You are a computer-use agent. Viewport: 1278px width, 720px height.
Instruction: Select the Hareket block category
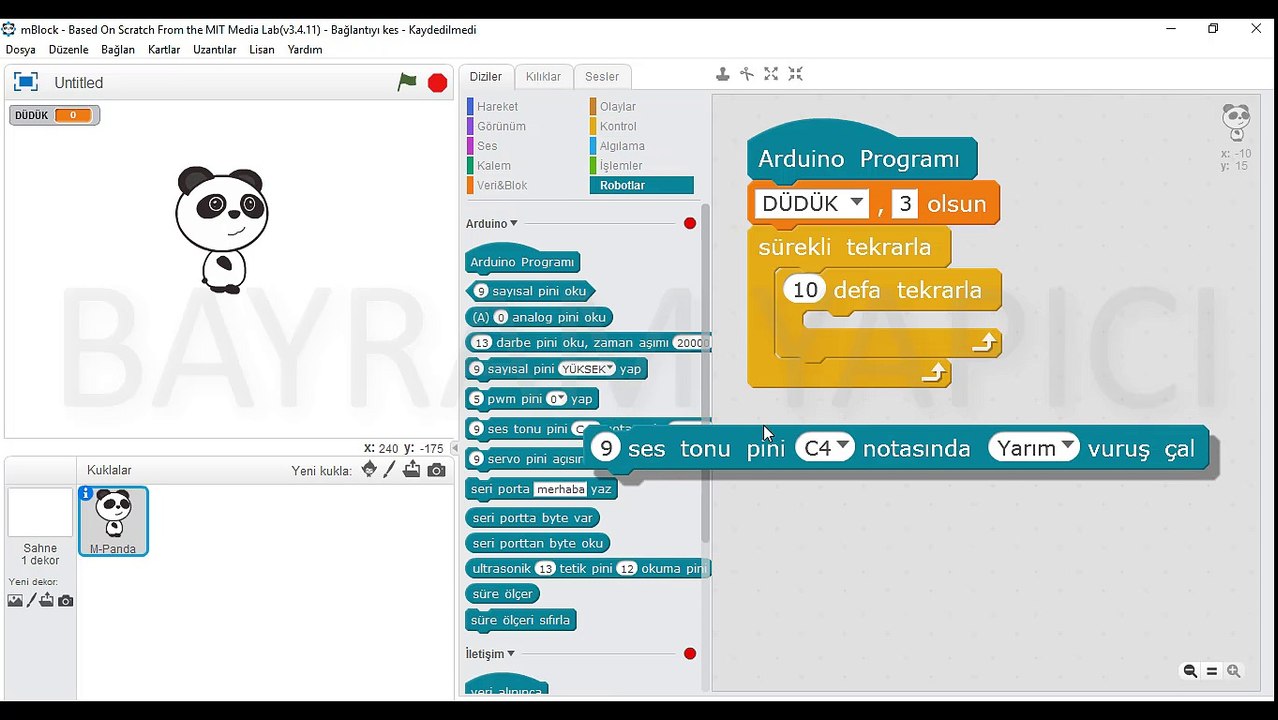click(497, 106)
